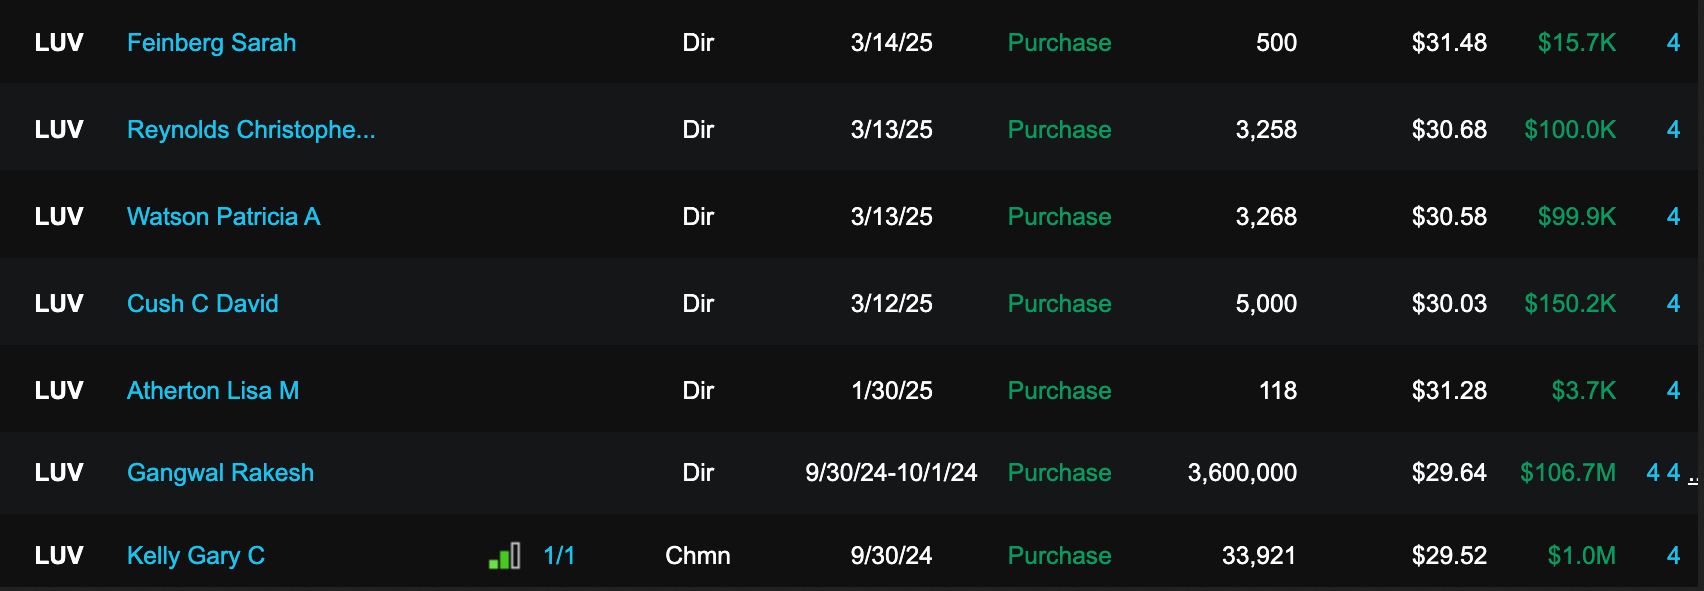Viewport: 1704px width, 591px height.
Task: Click the $106.7M purchase value
Action: coord(1567,473)
